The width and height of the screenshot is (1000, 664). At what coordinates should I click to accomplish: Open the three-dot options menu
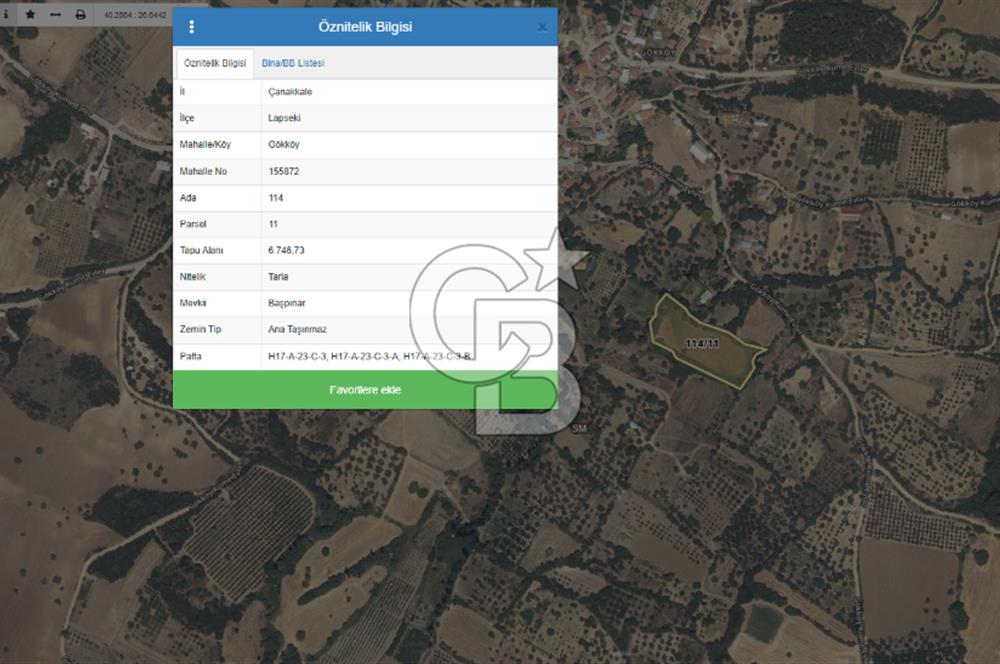(x=191, y=27)
